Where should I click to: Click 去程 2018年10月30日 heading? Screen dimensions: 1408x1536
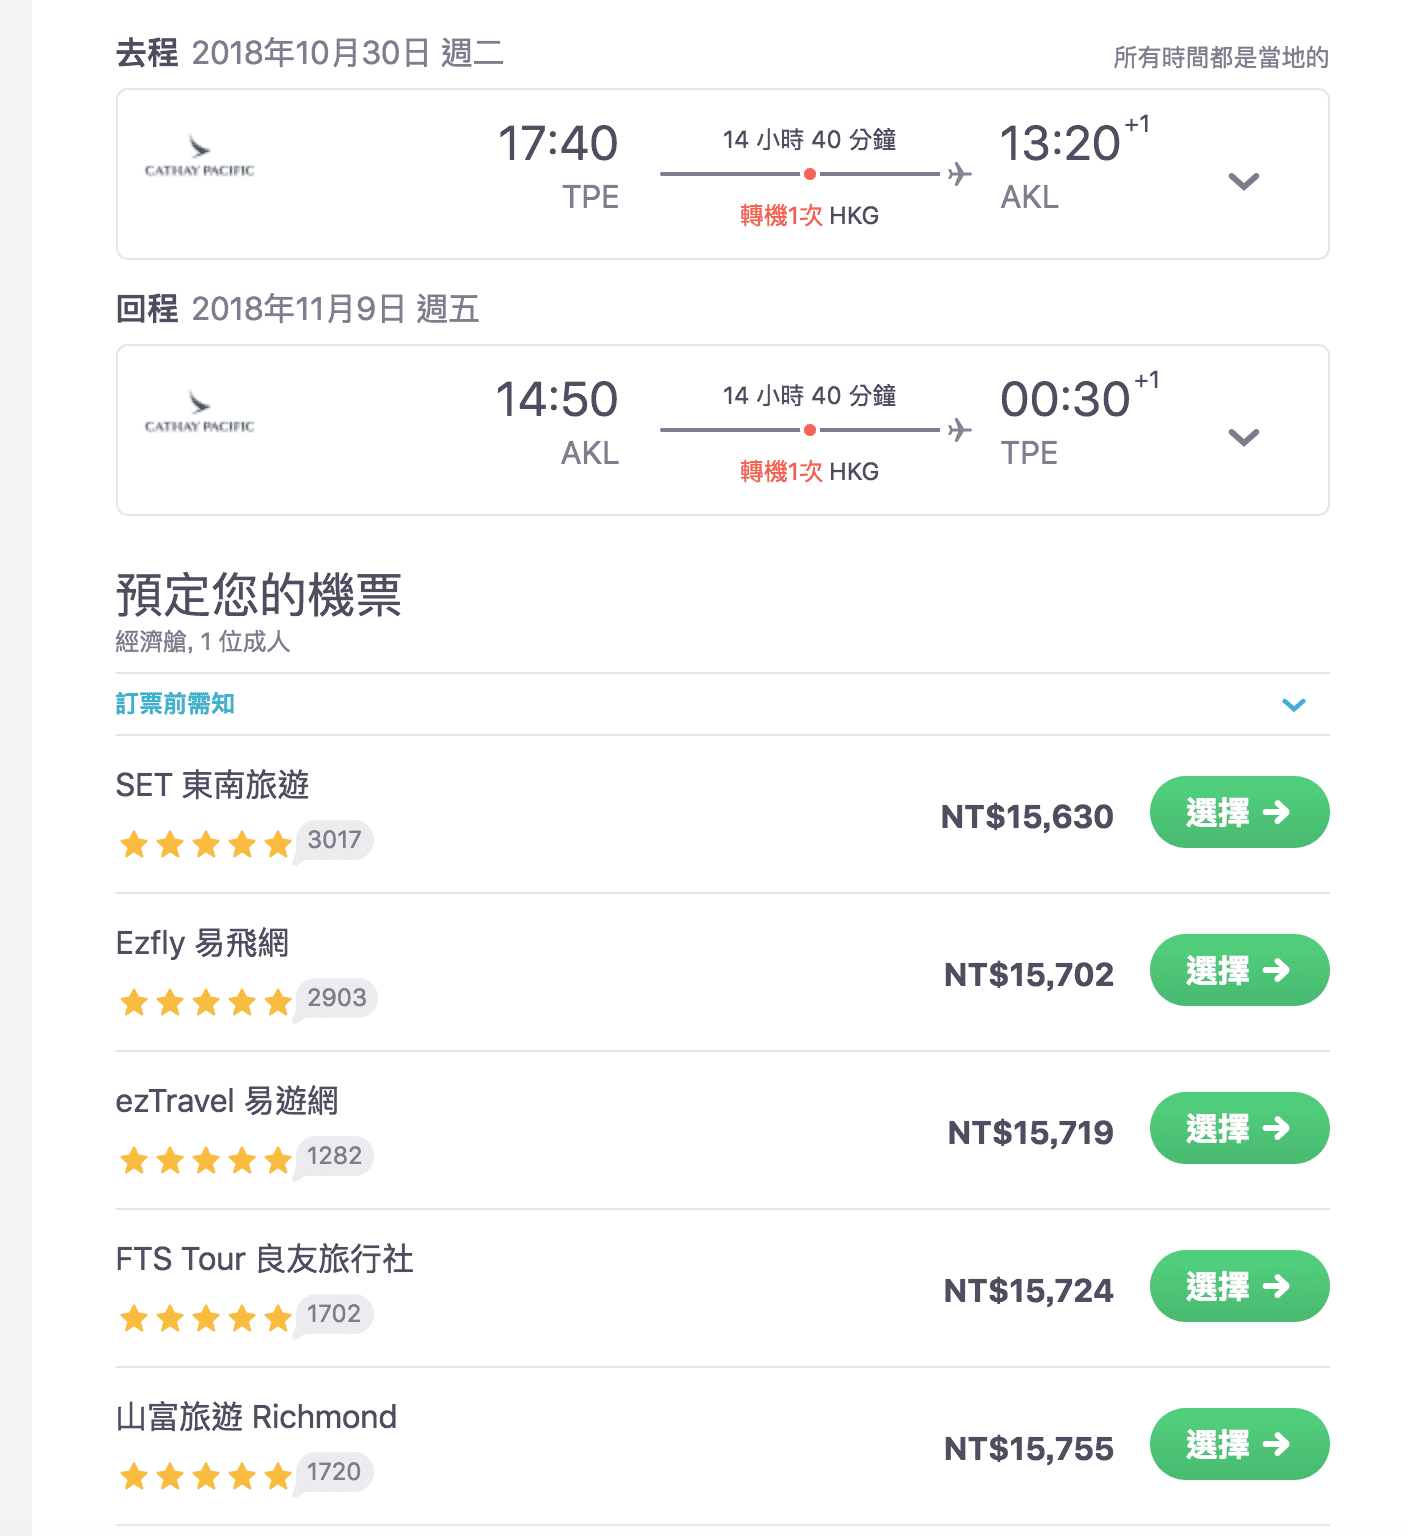[310, 53]
